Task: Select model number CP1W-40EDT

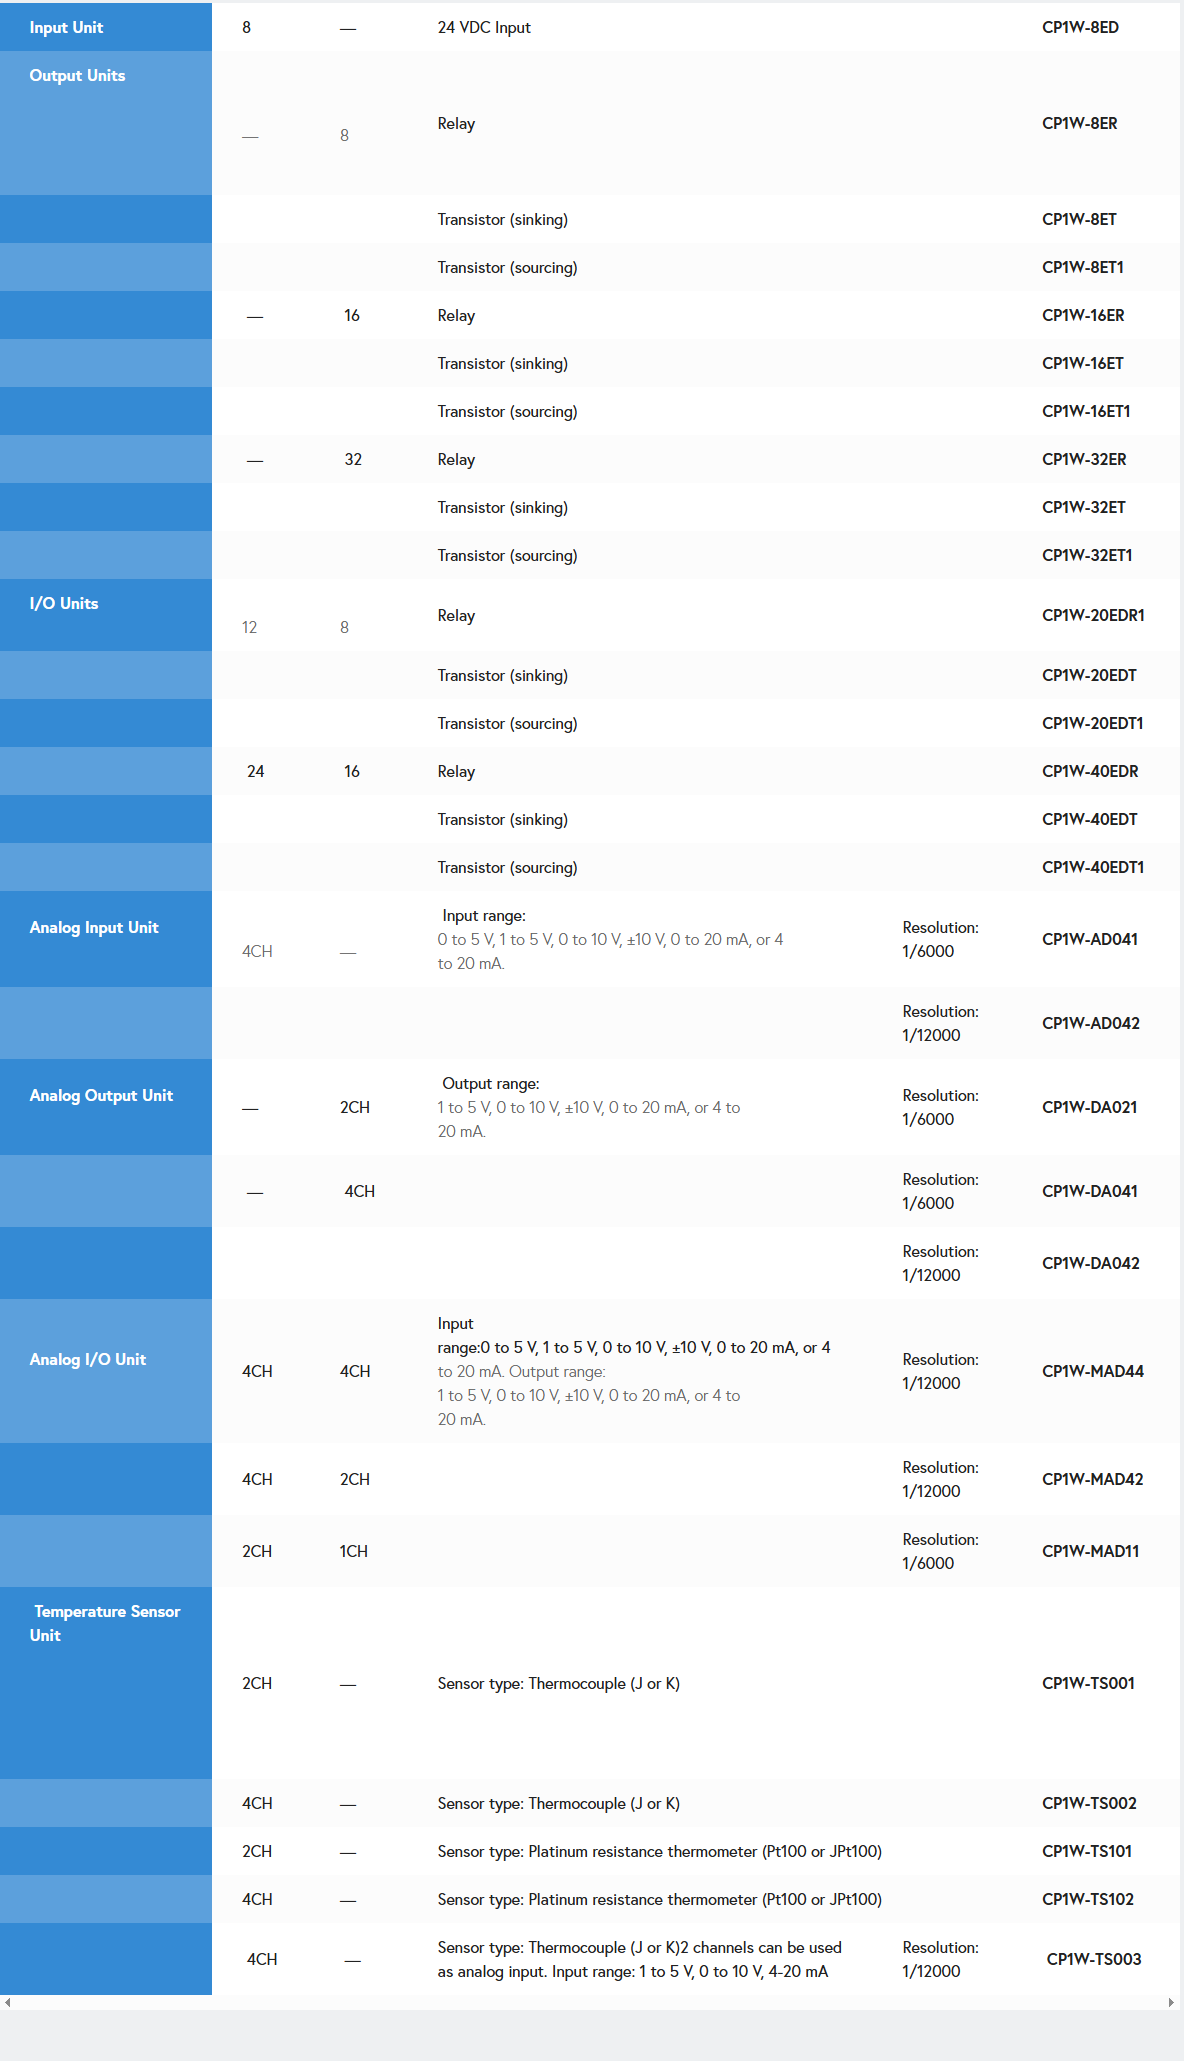Action: (x=1090, y=819)
